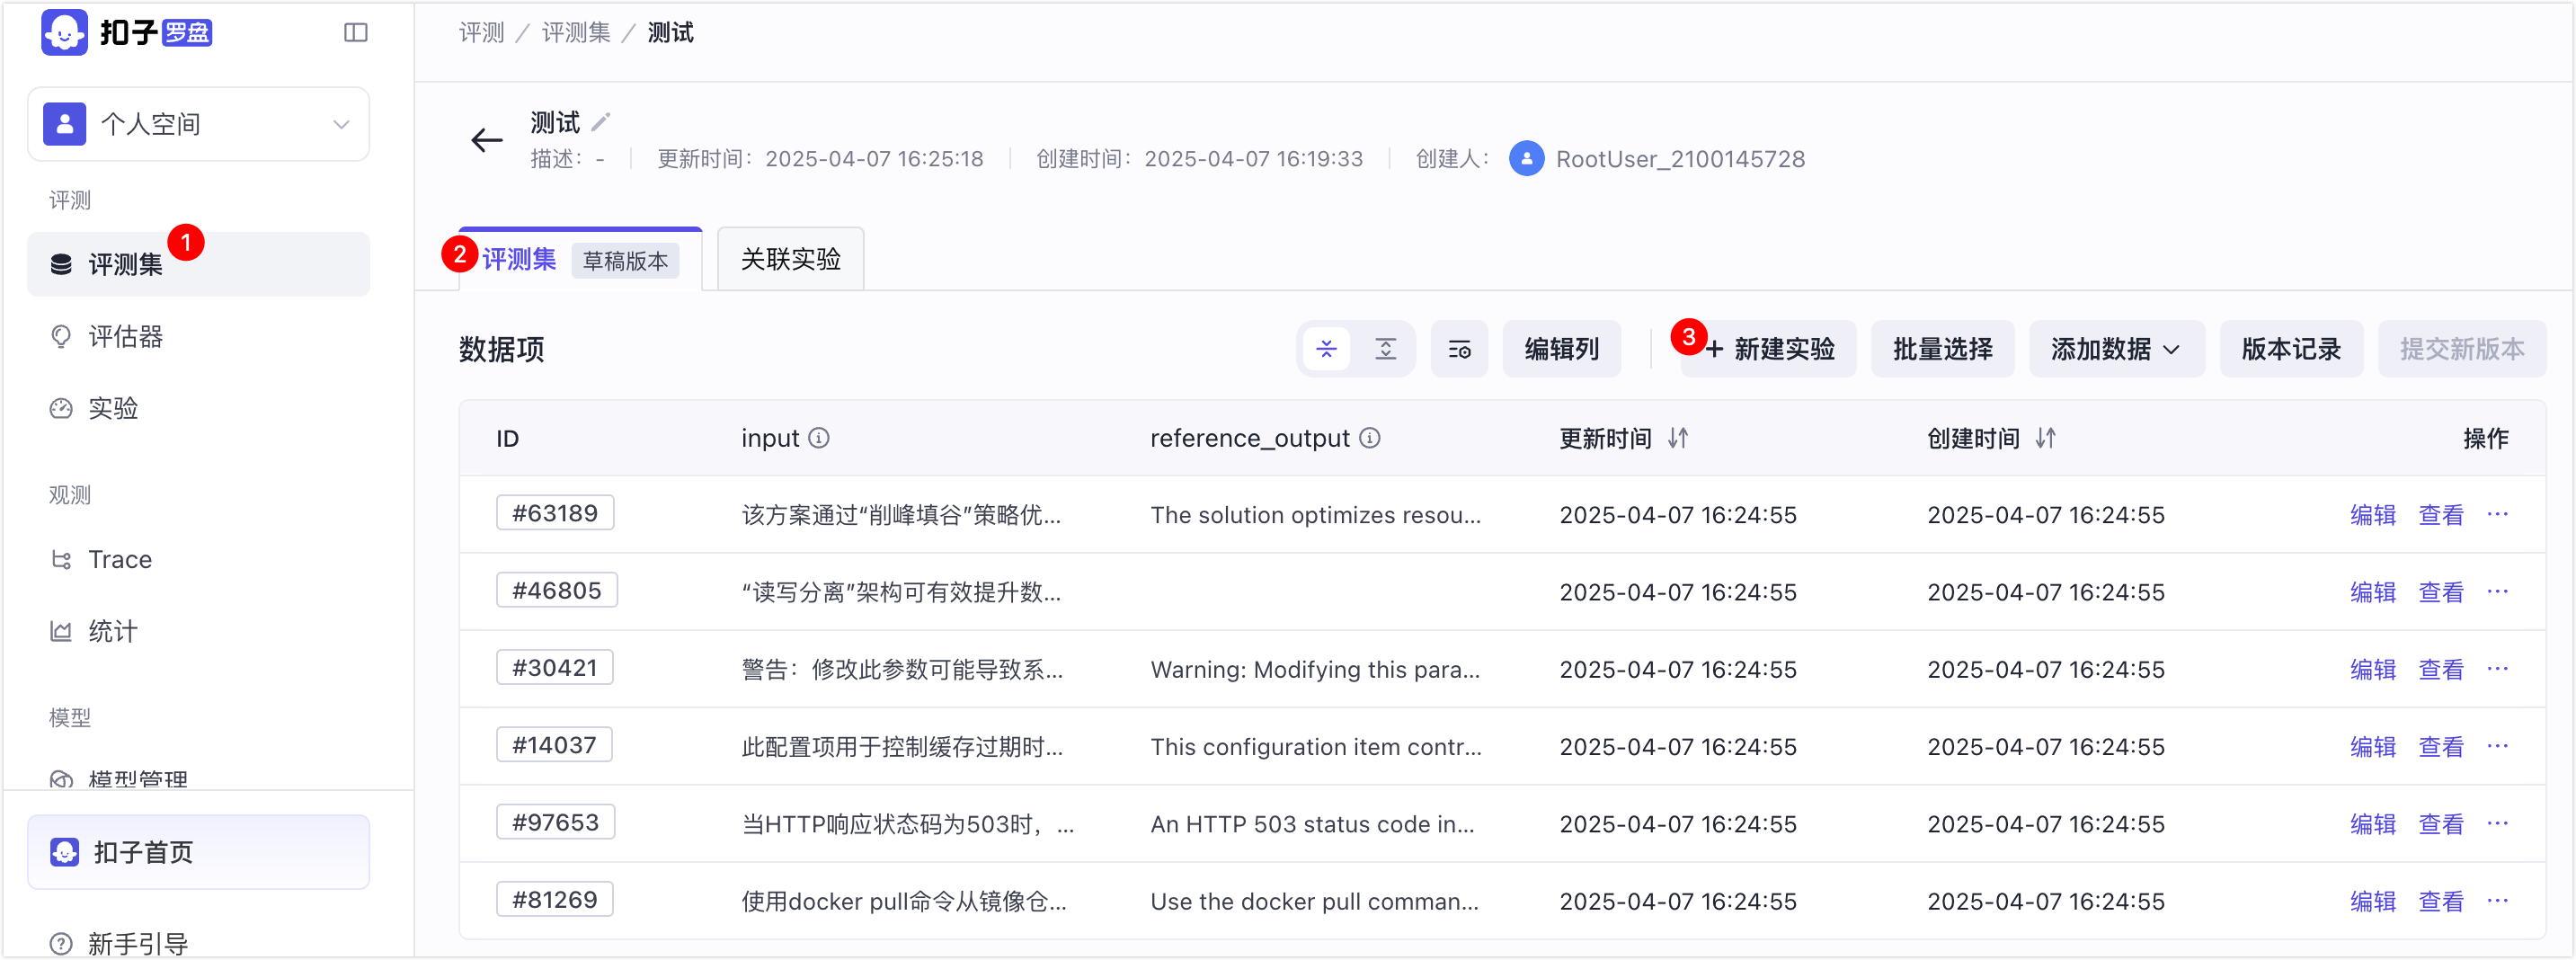This screenshot has width=2576, height=960.
Task: Select the compact row height icon
Action: point(1326,349)
